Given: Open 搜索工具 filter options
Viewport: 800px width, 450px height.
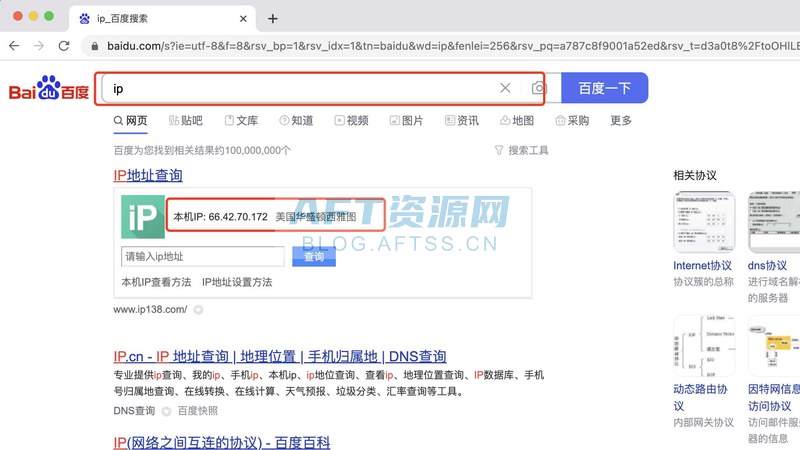Looking at the screenshot, I should point(521,150).
